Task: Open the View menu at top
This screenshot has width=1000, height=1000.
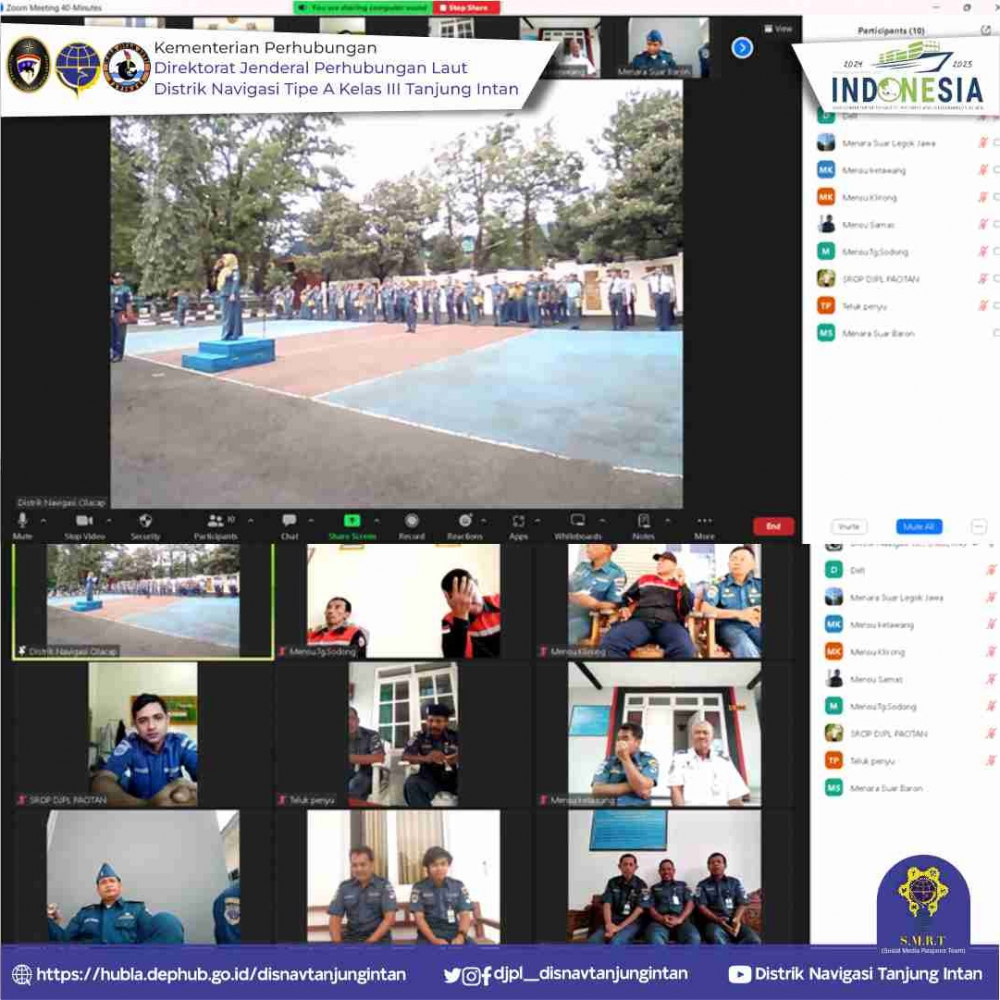Action: tap(778, 29)
